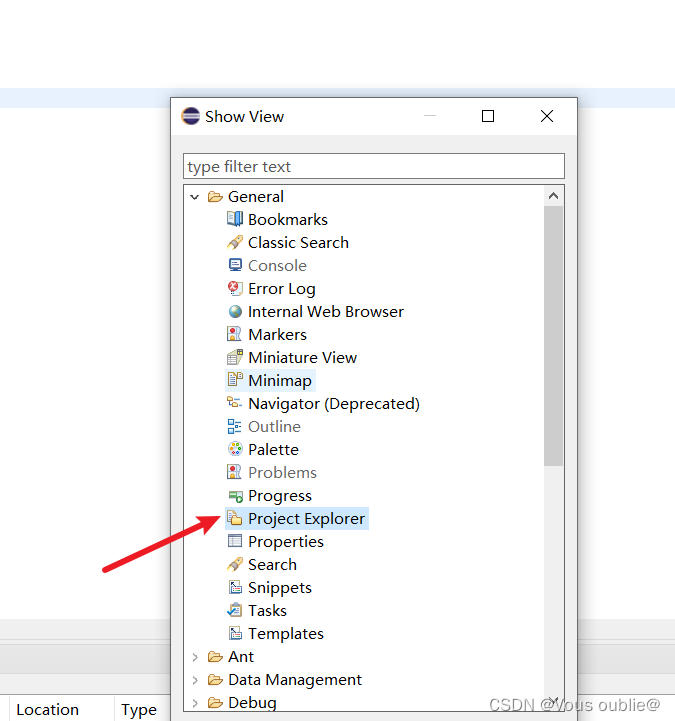Select the Templates icon

pos(235,633)
